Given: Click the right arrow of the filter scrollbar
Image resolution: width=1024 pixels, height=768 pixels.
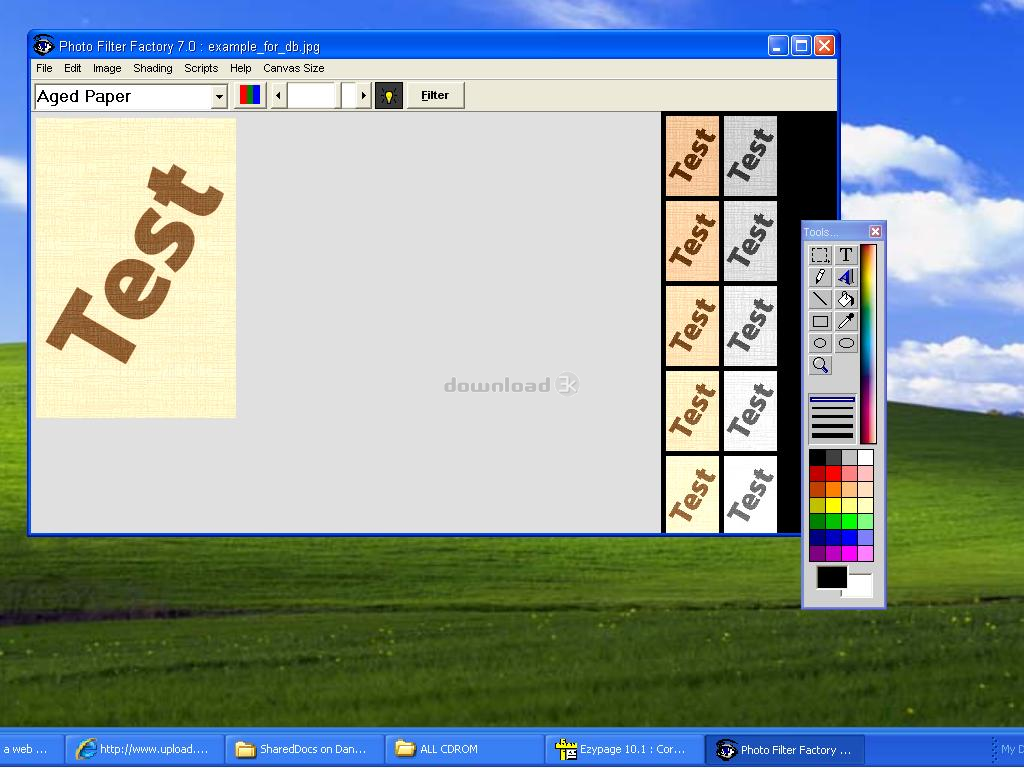Looking at the screenshot, I should coord(363,96).
